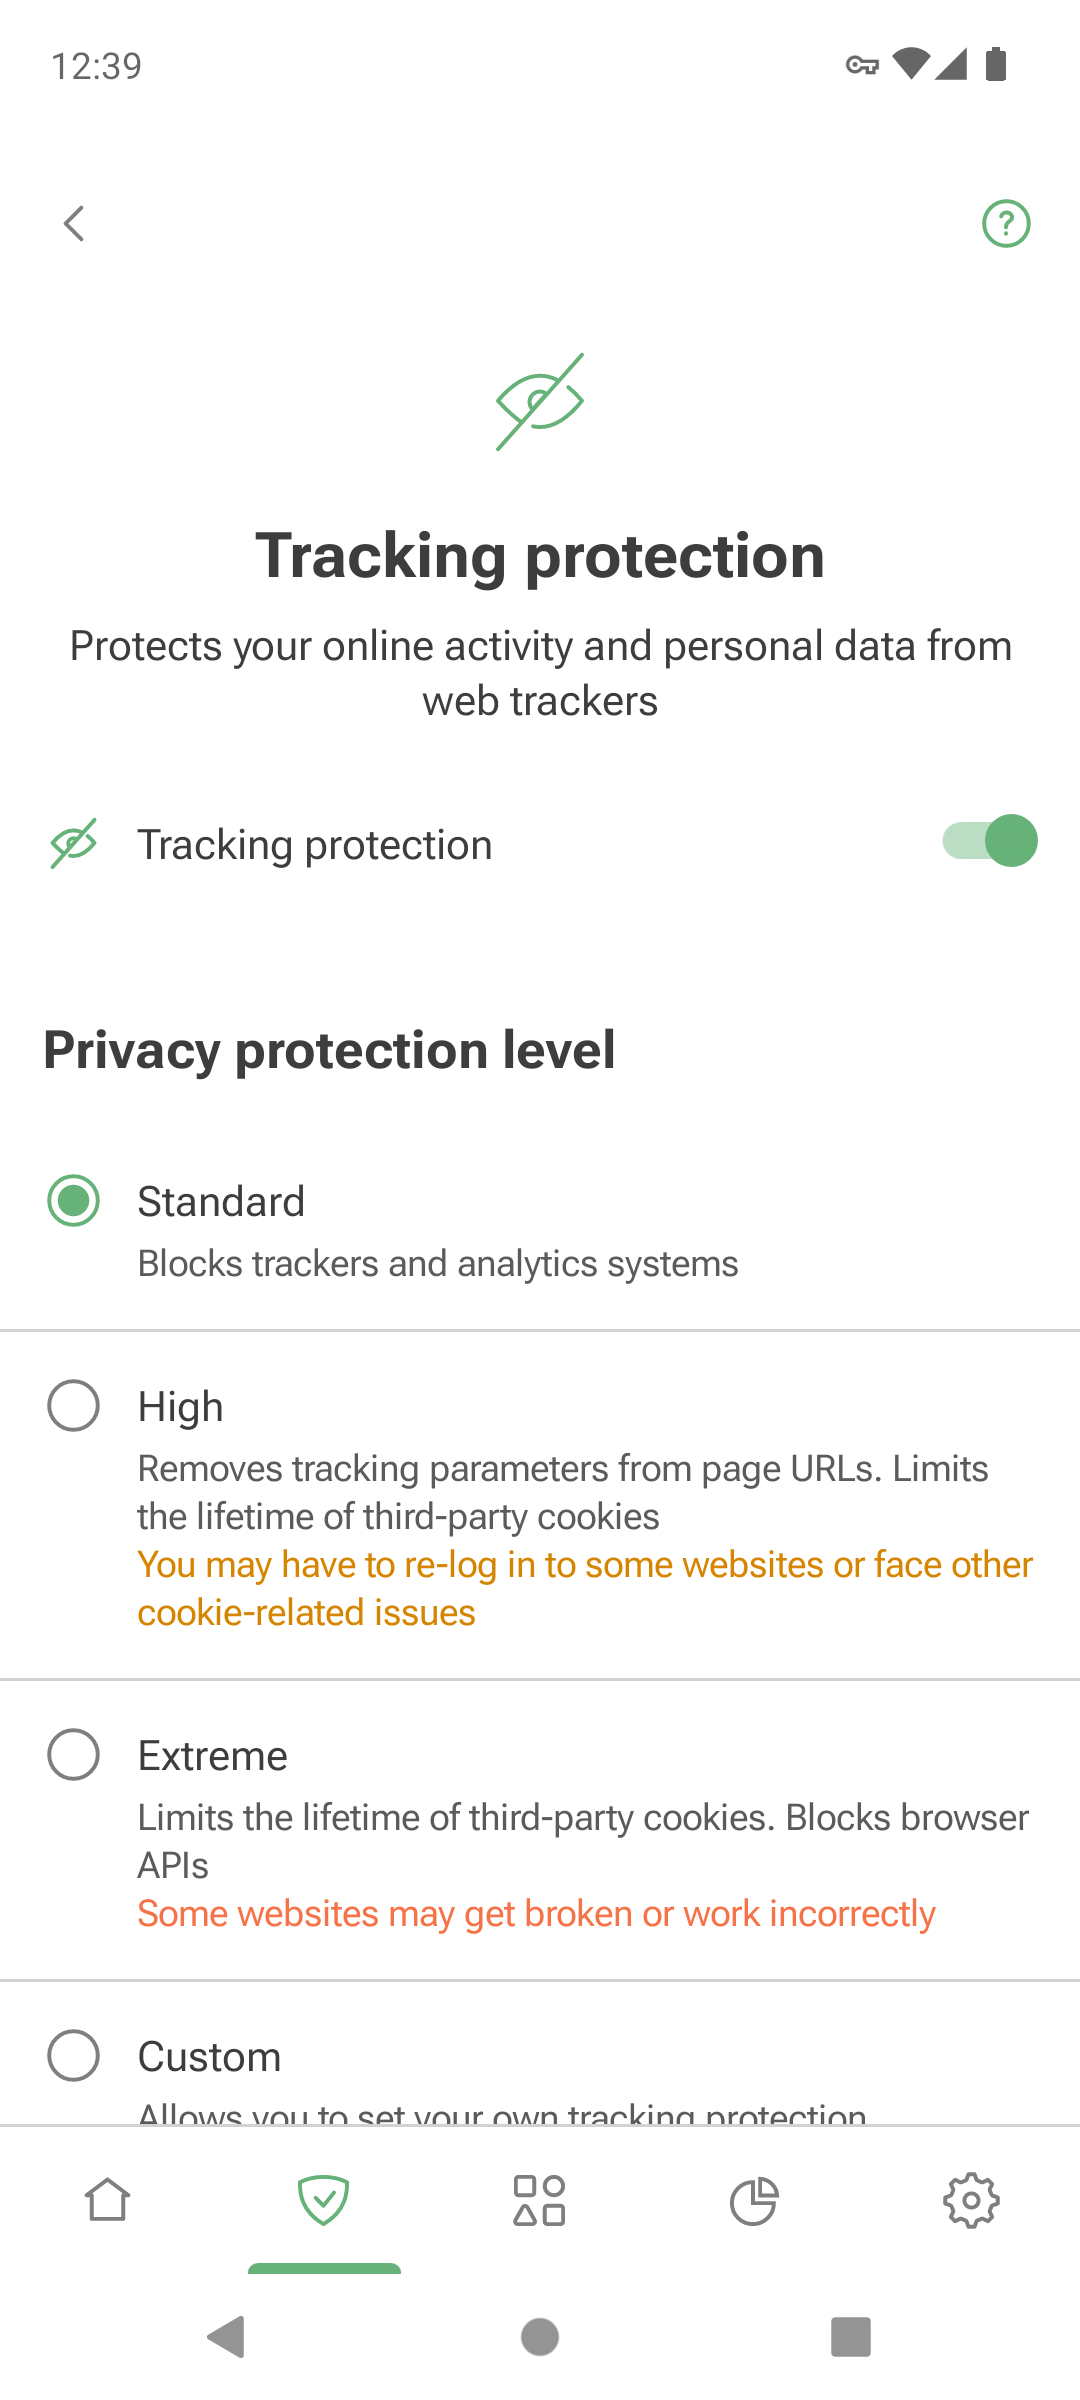Tap the Custom level label

click(210, 2057)
